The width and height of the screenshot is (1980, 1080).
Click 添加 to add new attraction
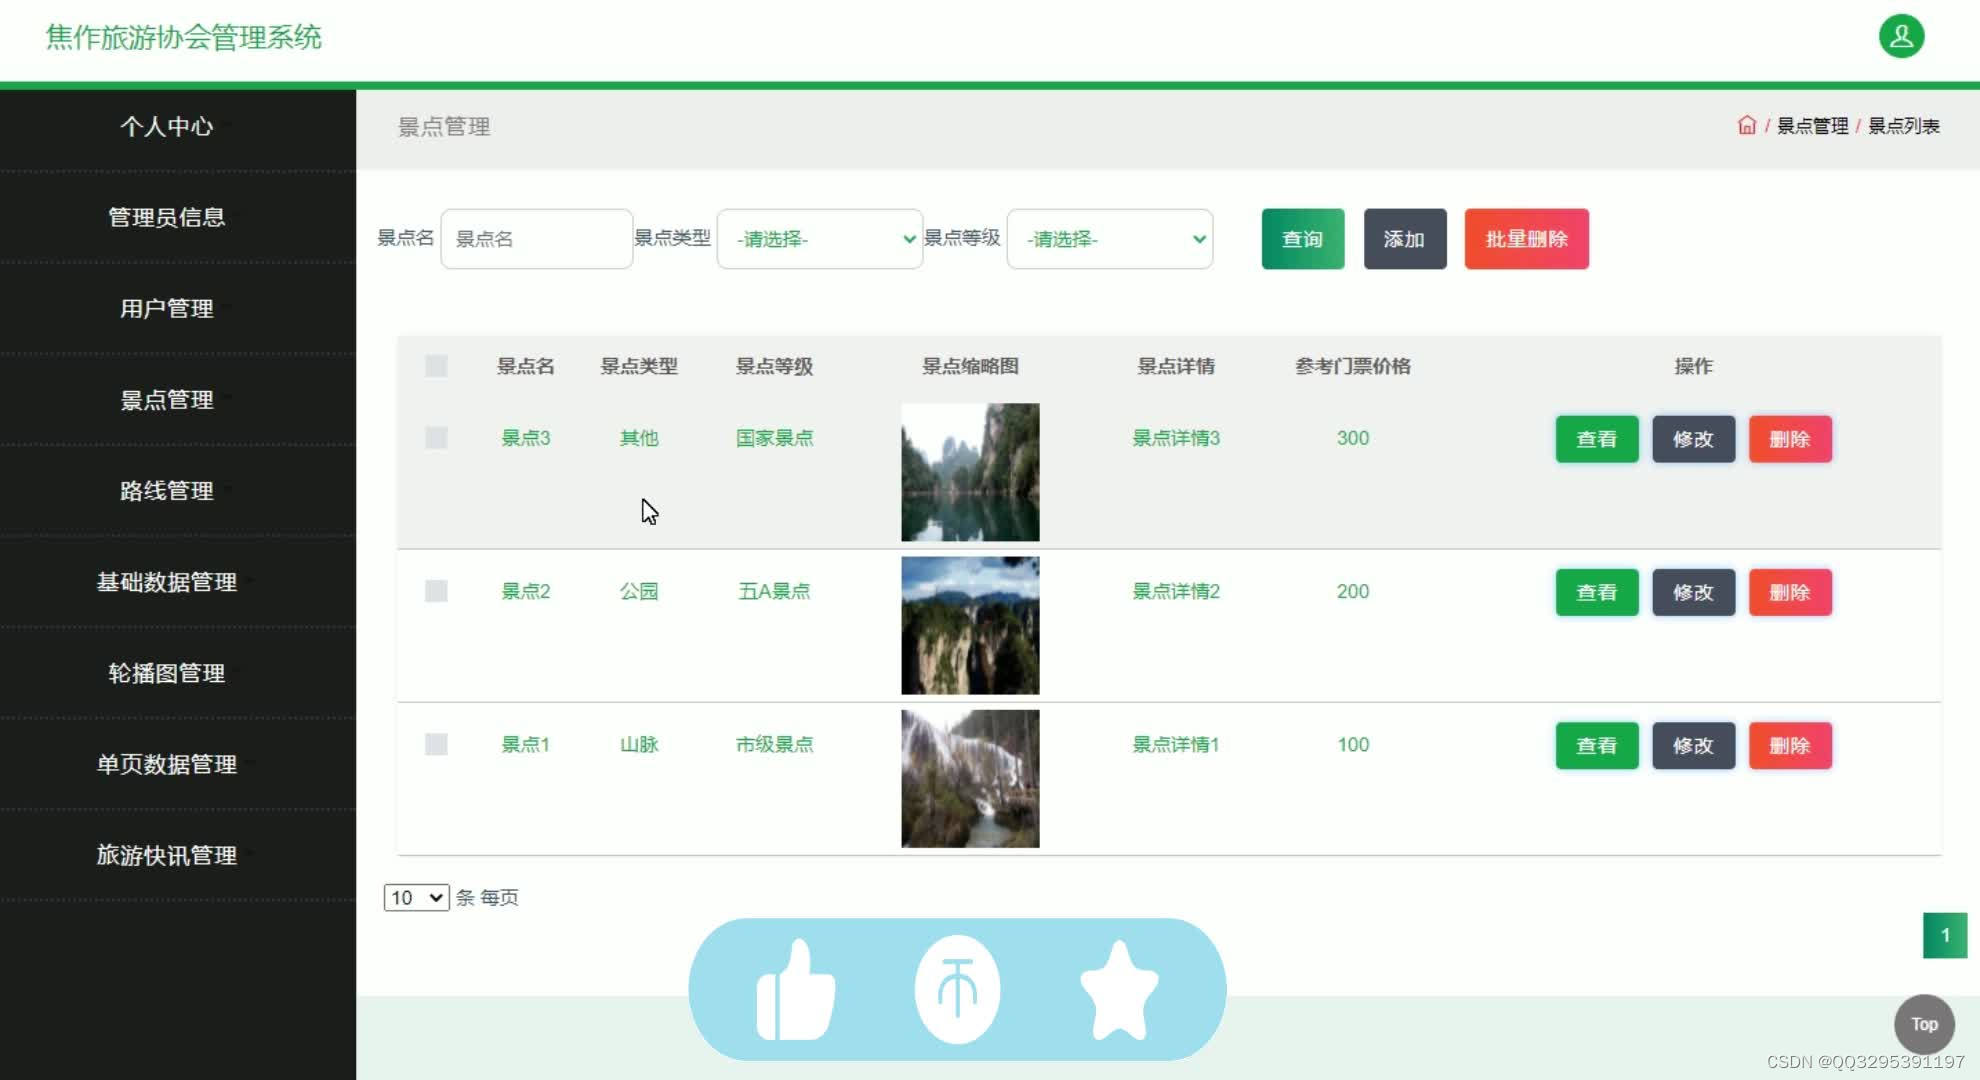click(1403, 238)
